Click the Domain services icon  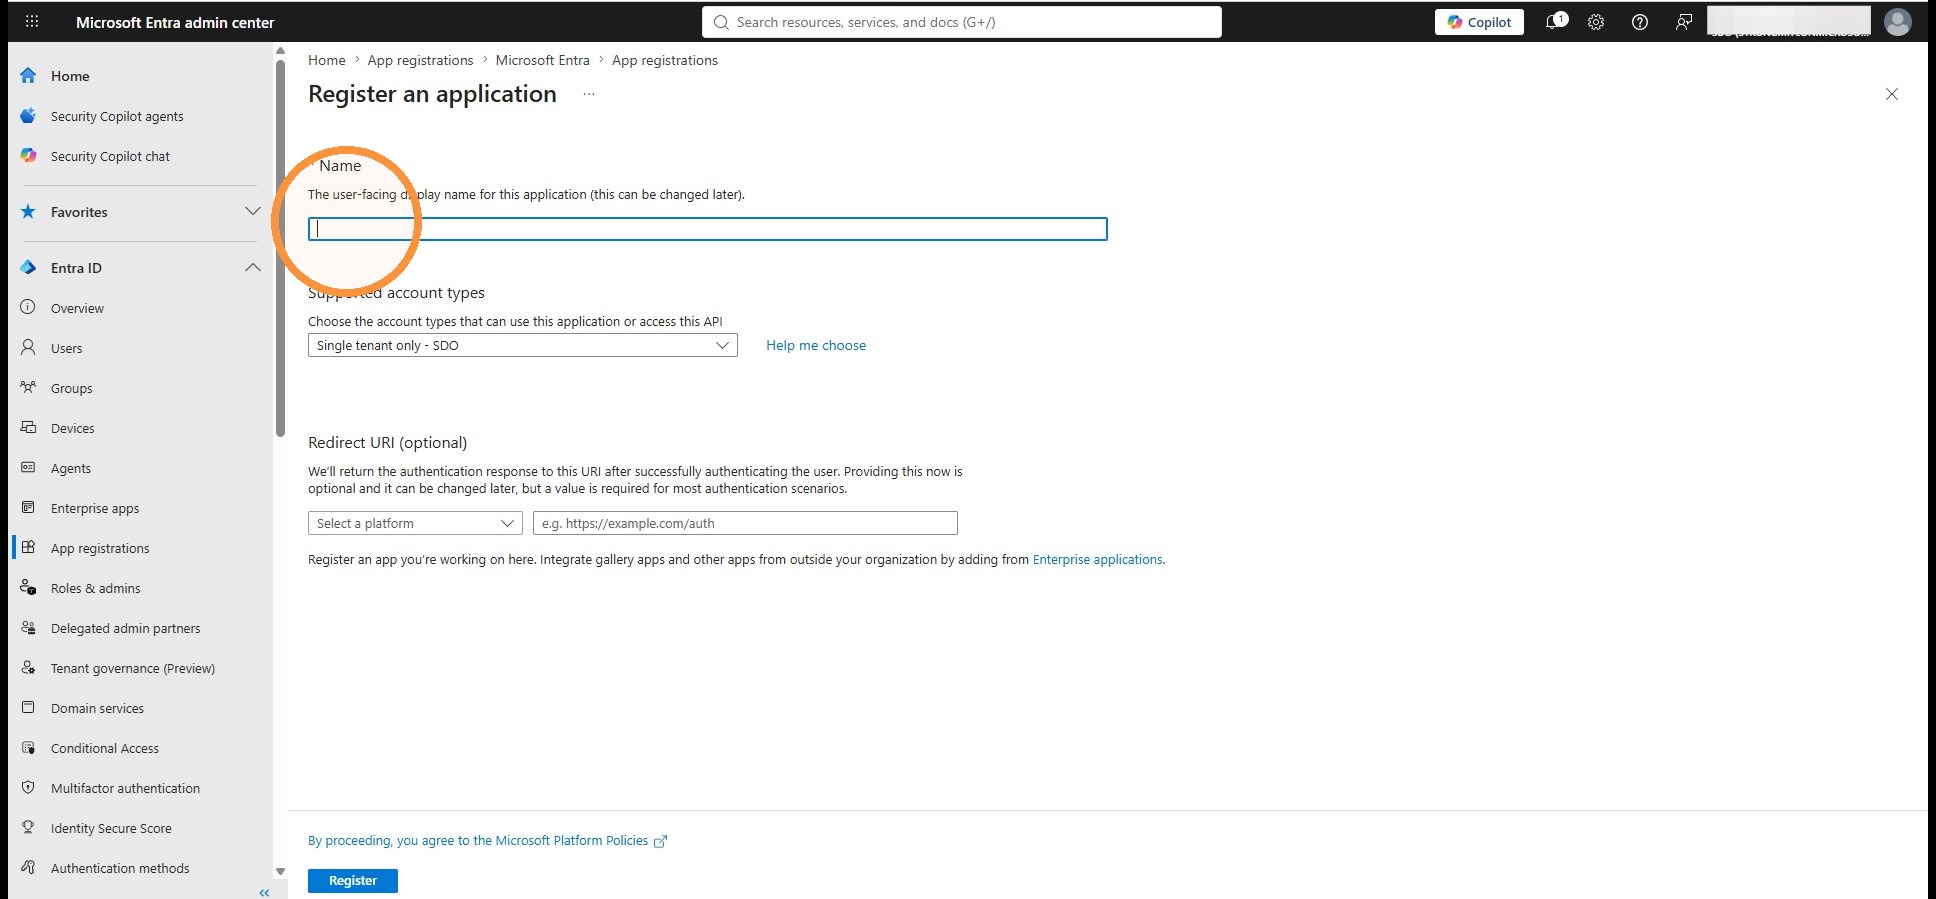coord(28,708)
